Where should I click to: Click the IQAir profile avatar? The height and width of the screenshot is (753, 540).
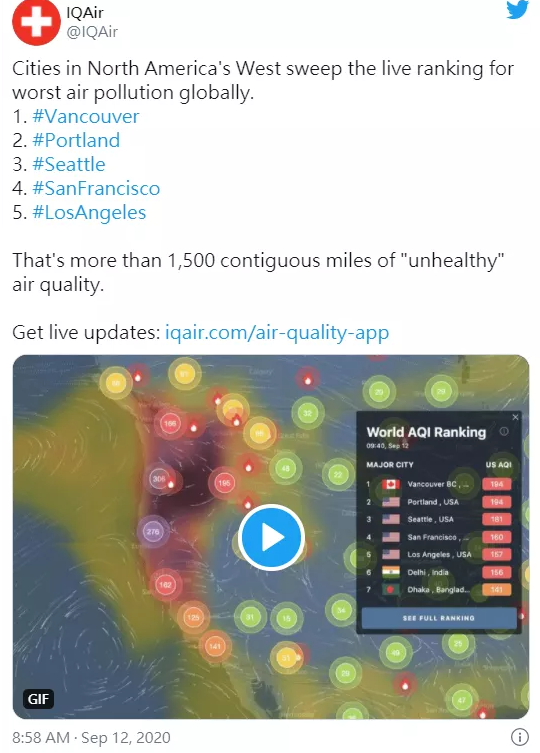[x=36, y=22]
